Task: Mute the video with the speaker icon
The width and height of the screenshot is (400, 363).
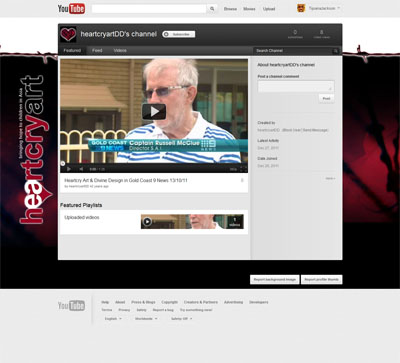Action: [81, 169]
